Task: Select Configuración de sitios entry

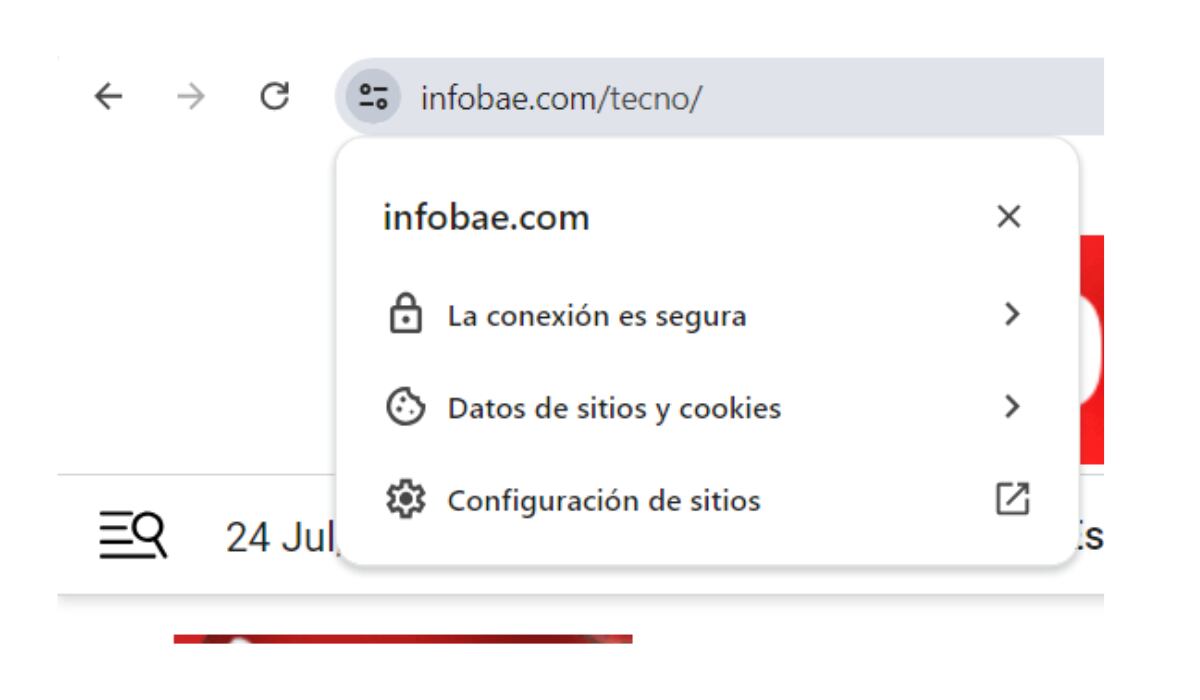Action: (707, 499)
